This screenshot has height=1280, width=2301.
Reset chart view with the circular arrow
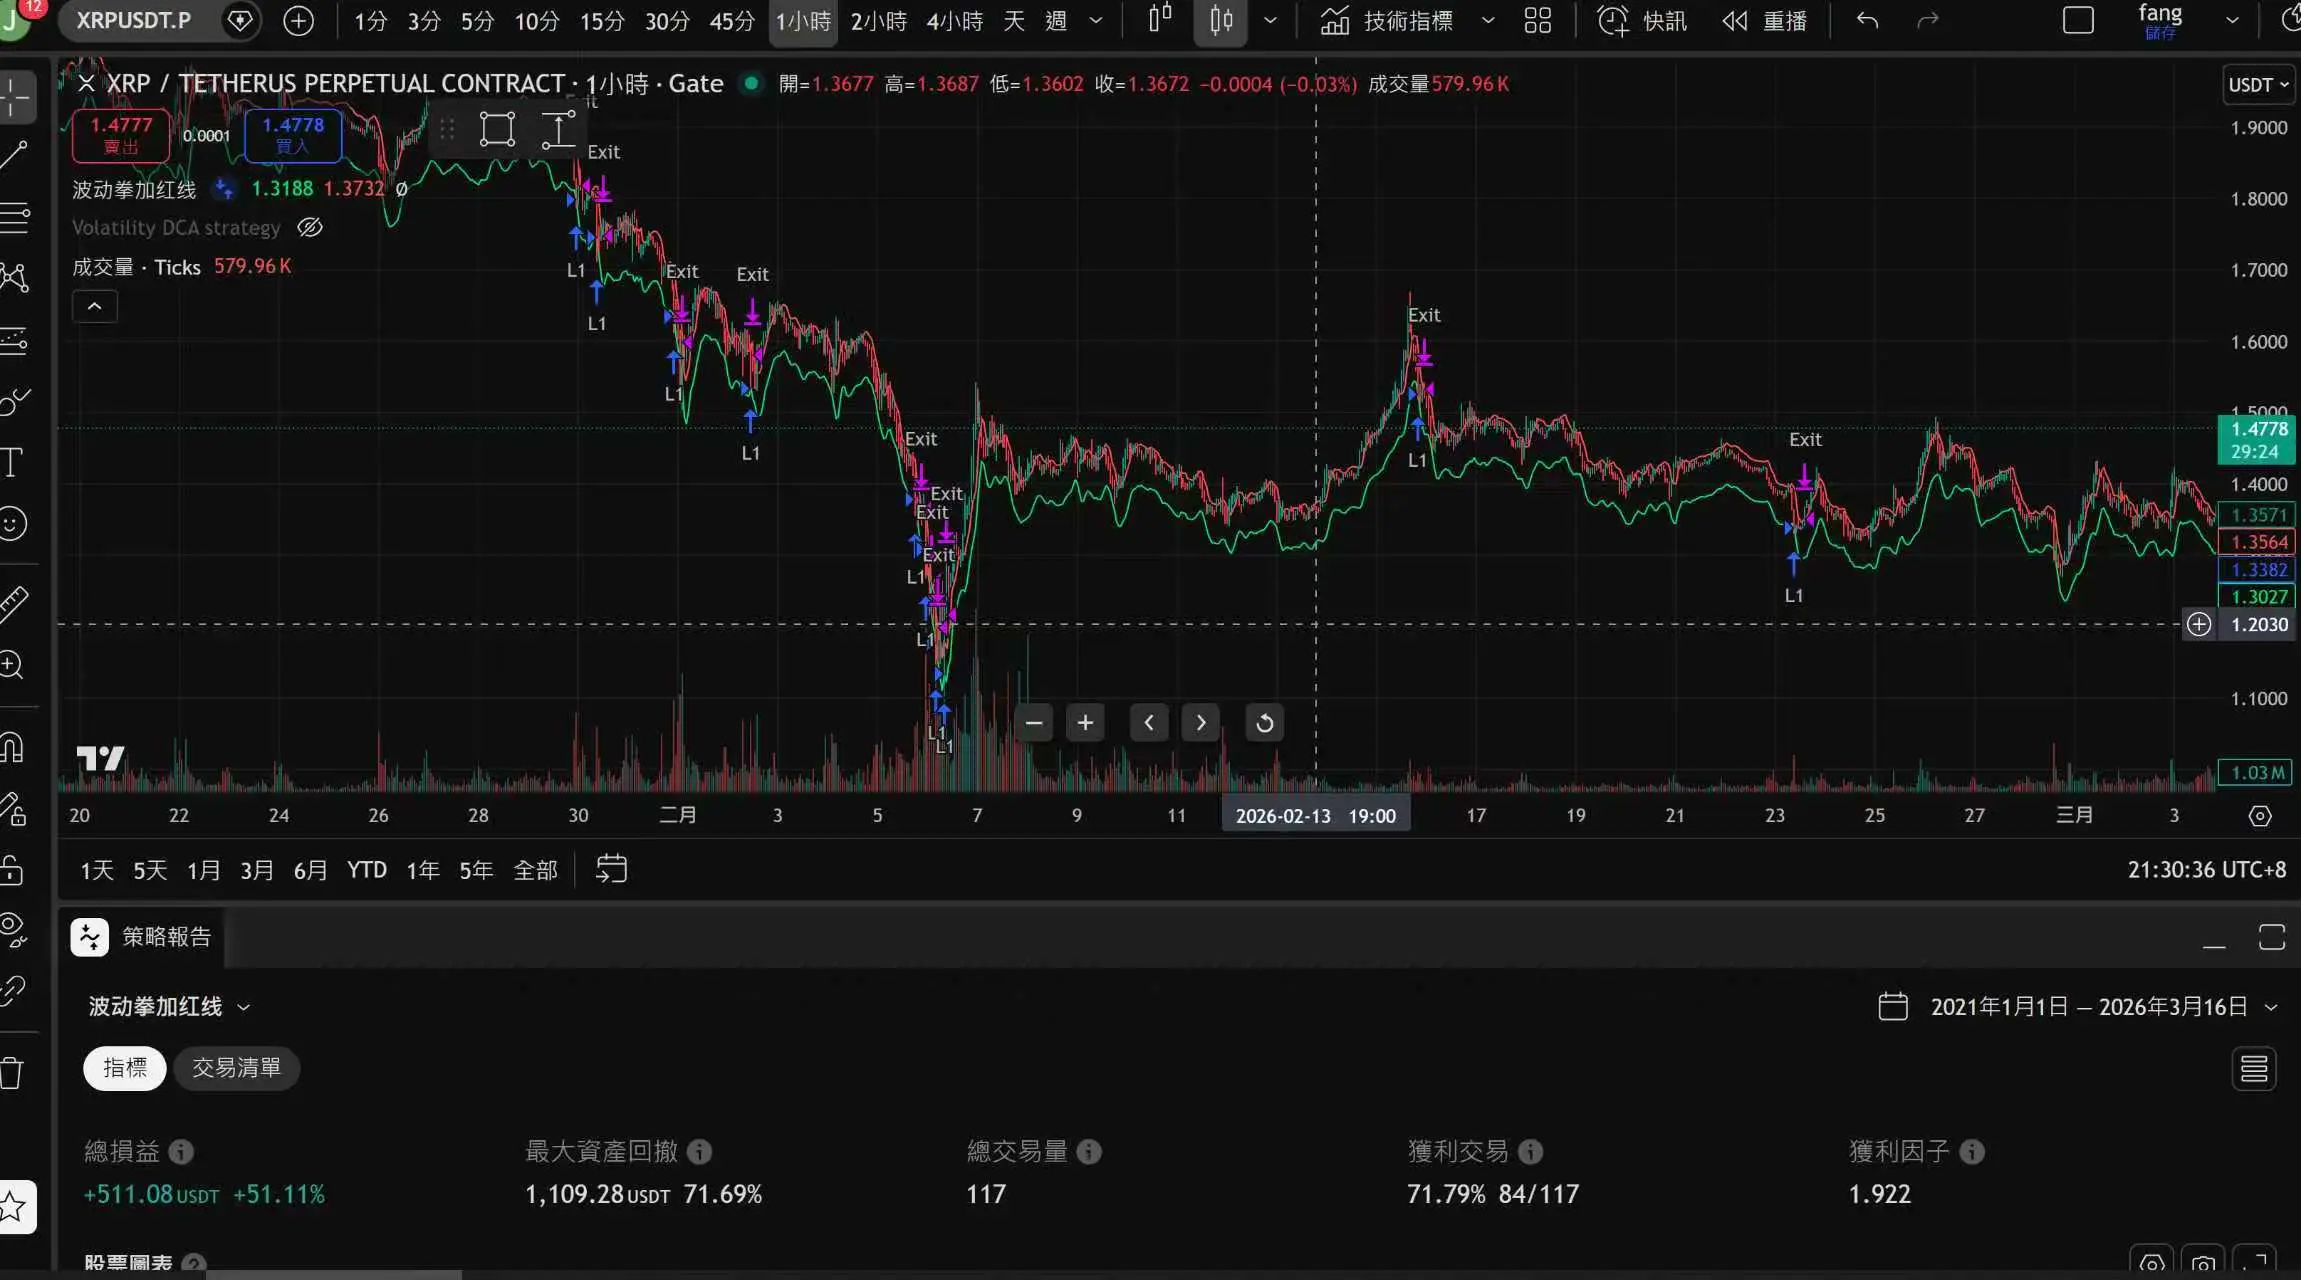point(1264,723)
